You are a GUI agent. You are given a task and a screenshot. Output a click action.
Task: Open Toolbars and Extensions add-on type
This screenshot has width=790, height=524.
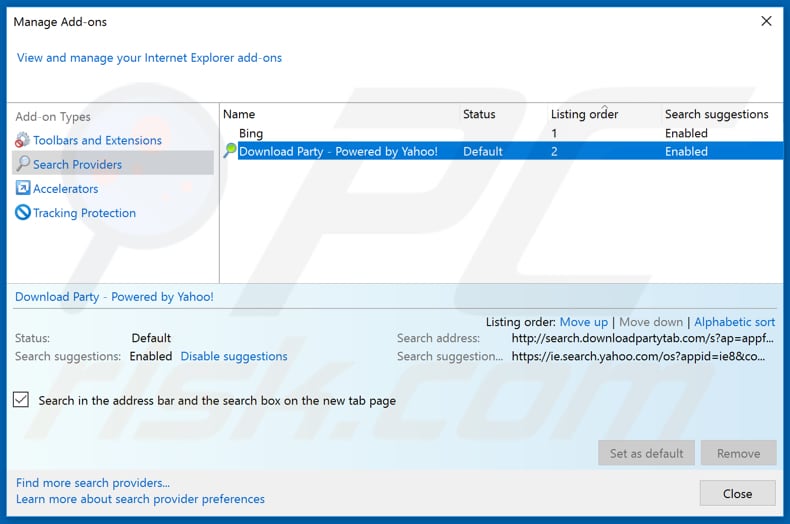[x=97, y=140]
